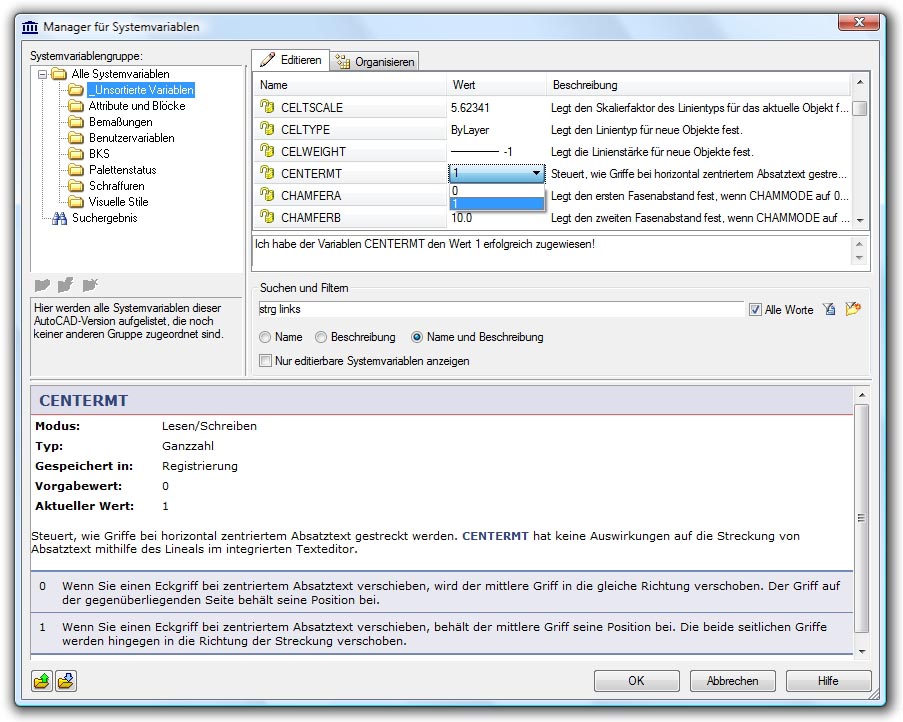Collapse the Alle Systemvariablen tree node
Image resolution: width=903 pixels, height=722 pixels.
[42, 74]
